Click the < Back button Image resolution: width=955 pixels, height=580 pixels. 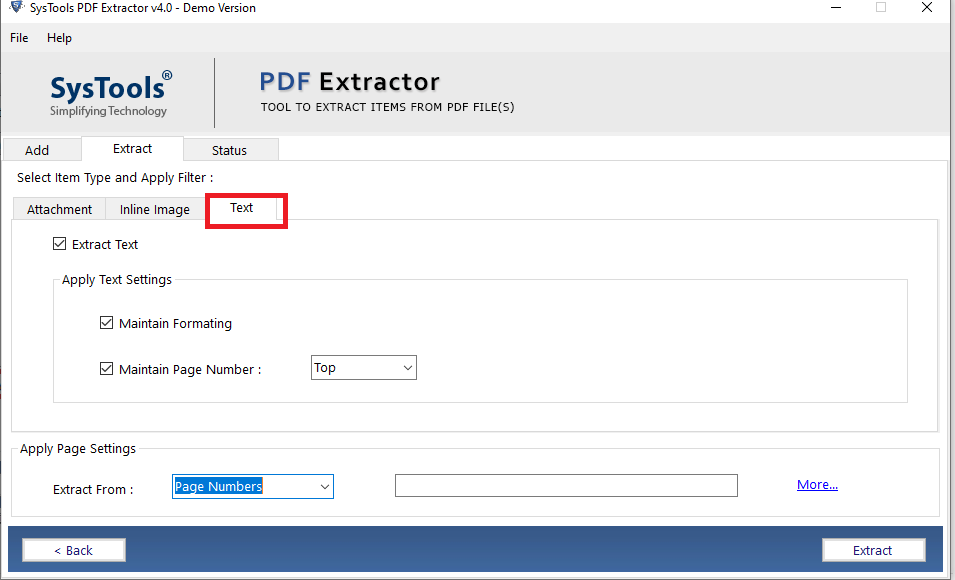pyautogui.click(x=74, y=550)
